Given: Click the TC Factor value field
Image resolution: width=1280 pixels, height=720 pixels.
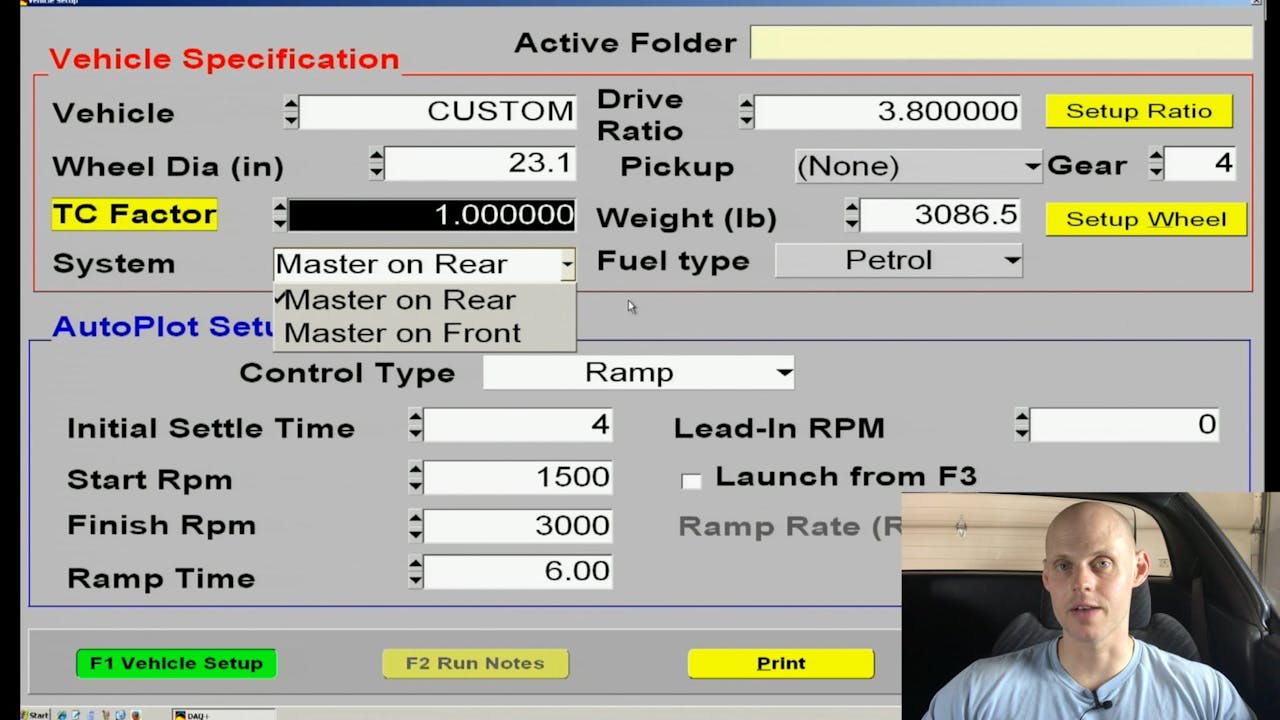Looking at the screenshot, I should tap(432, 215).
